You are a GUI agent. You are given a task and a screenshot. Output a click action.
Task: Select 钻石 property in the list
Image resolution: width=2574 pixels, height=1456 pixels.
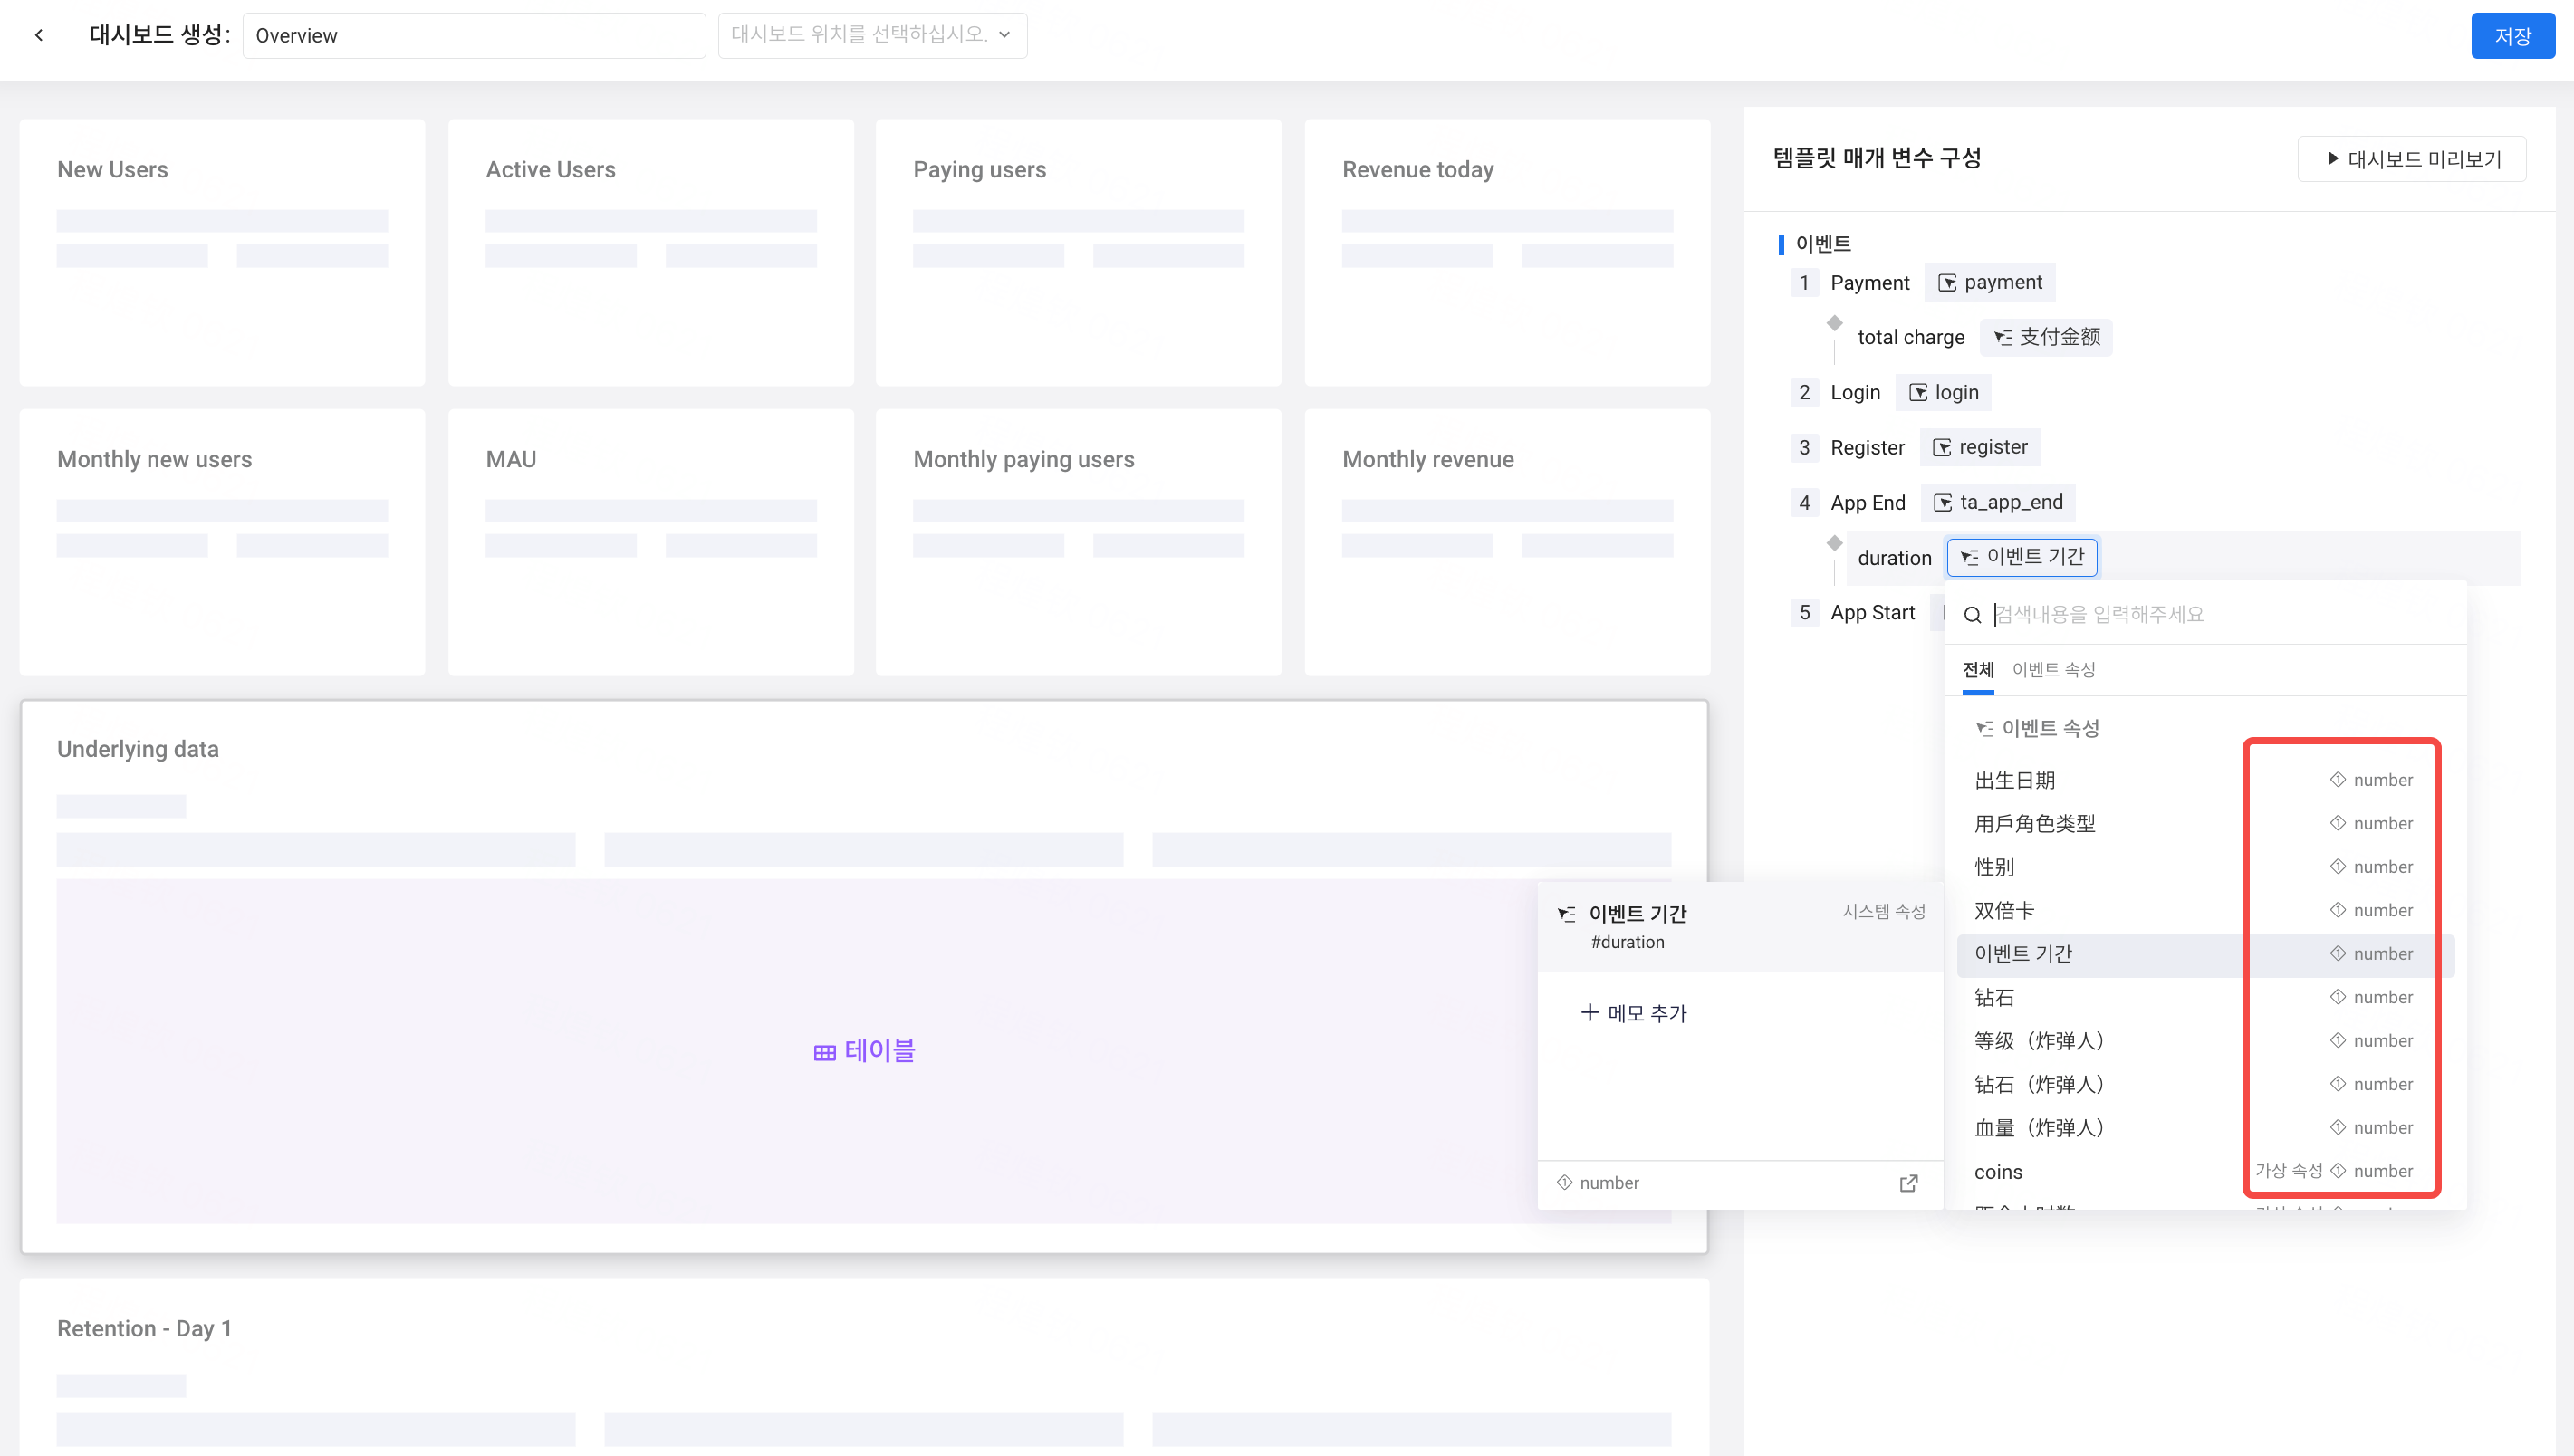(x=2205, y=997)
